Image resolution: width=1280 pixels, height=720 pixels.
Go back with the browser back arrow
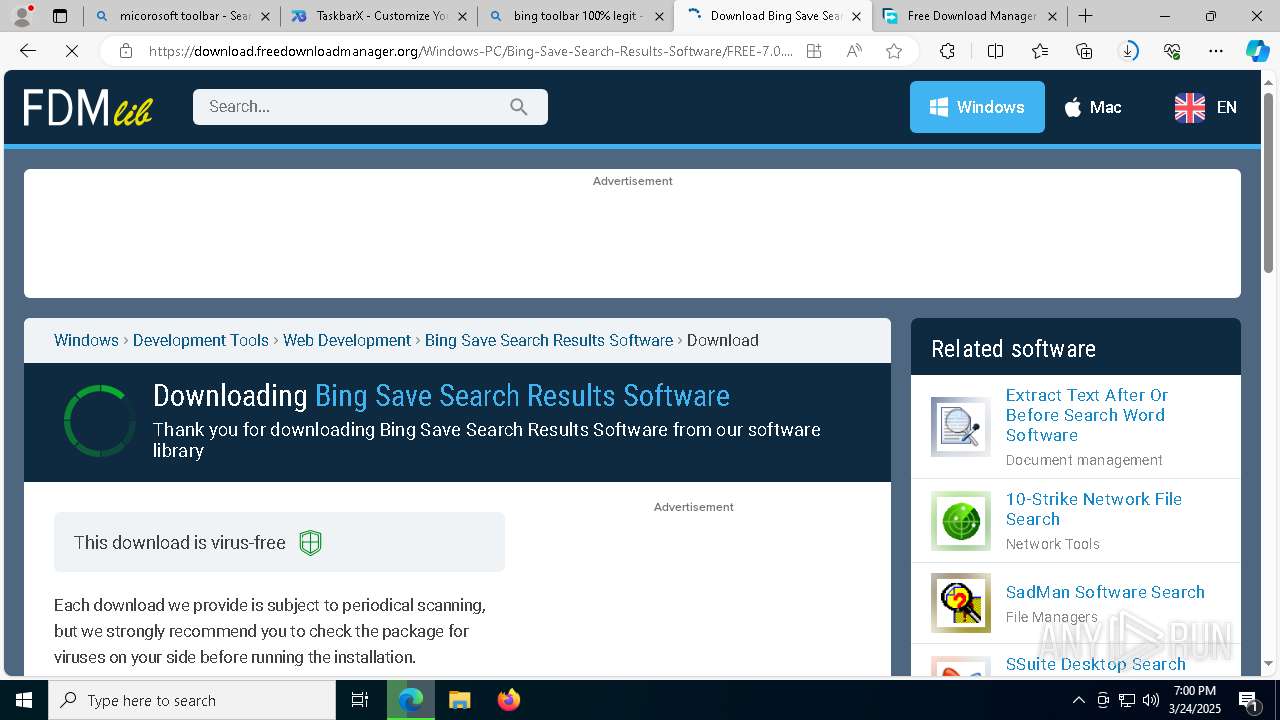tap(28, 51)
